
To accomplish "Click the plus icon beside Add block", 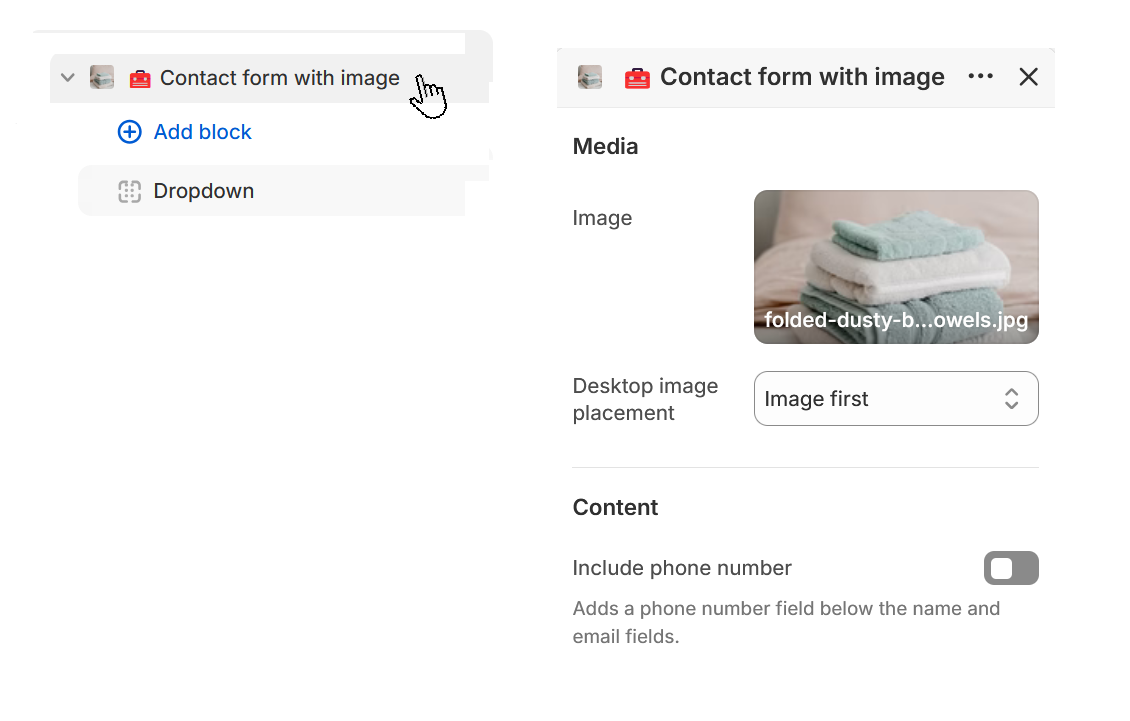I will click(x=130, y=131).
